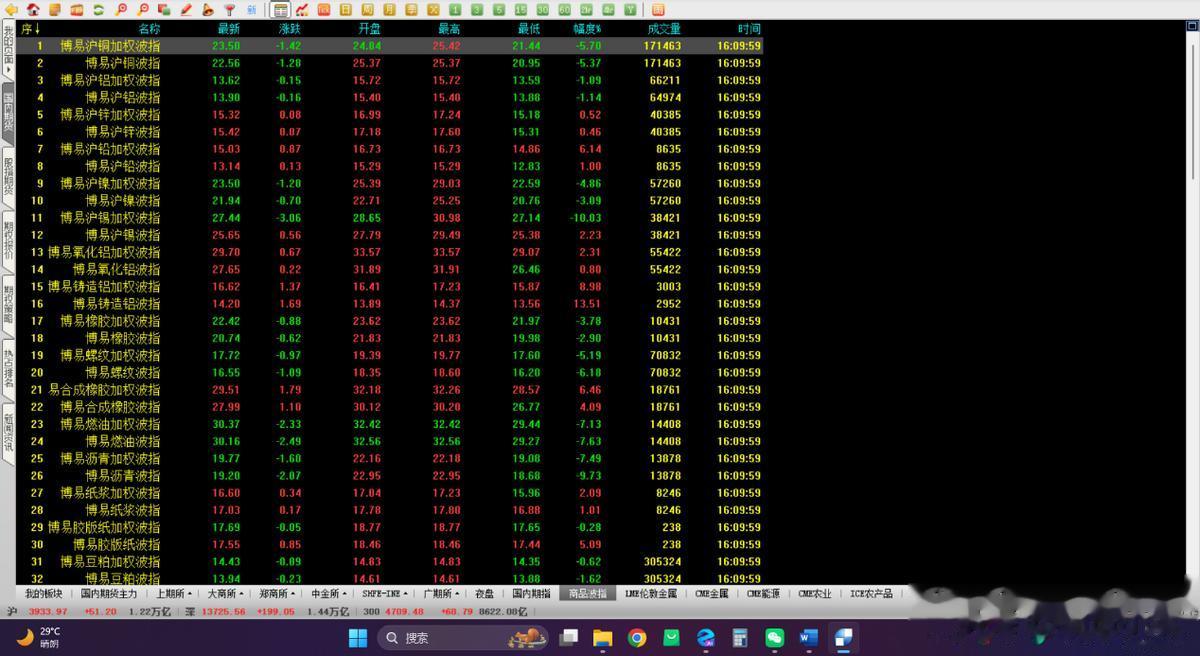Open the weather widget showing 29°C

point(38,637)
